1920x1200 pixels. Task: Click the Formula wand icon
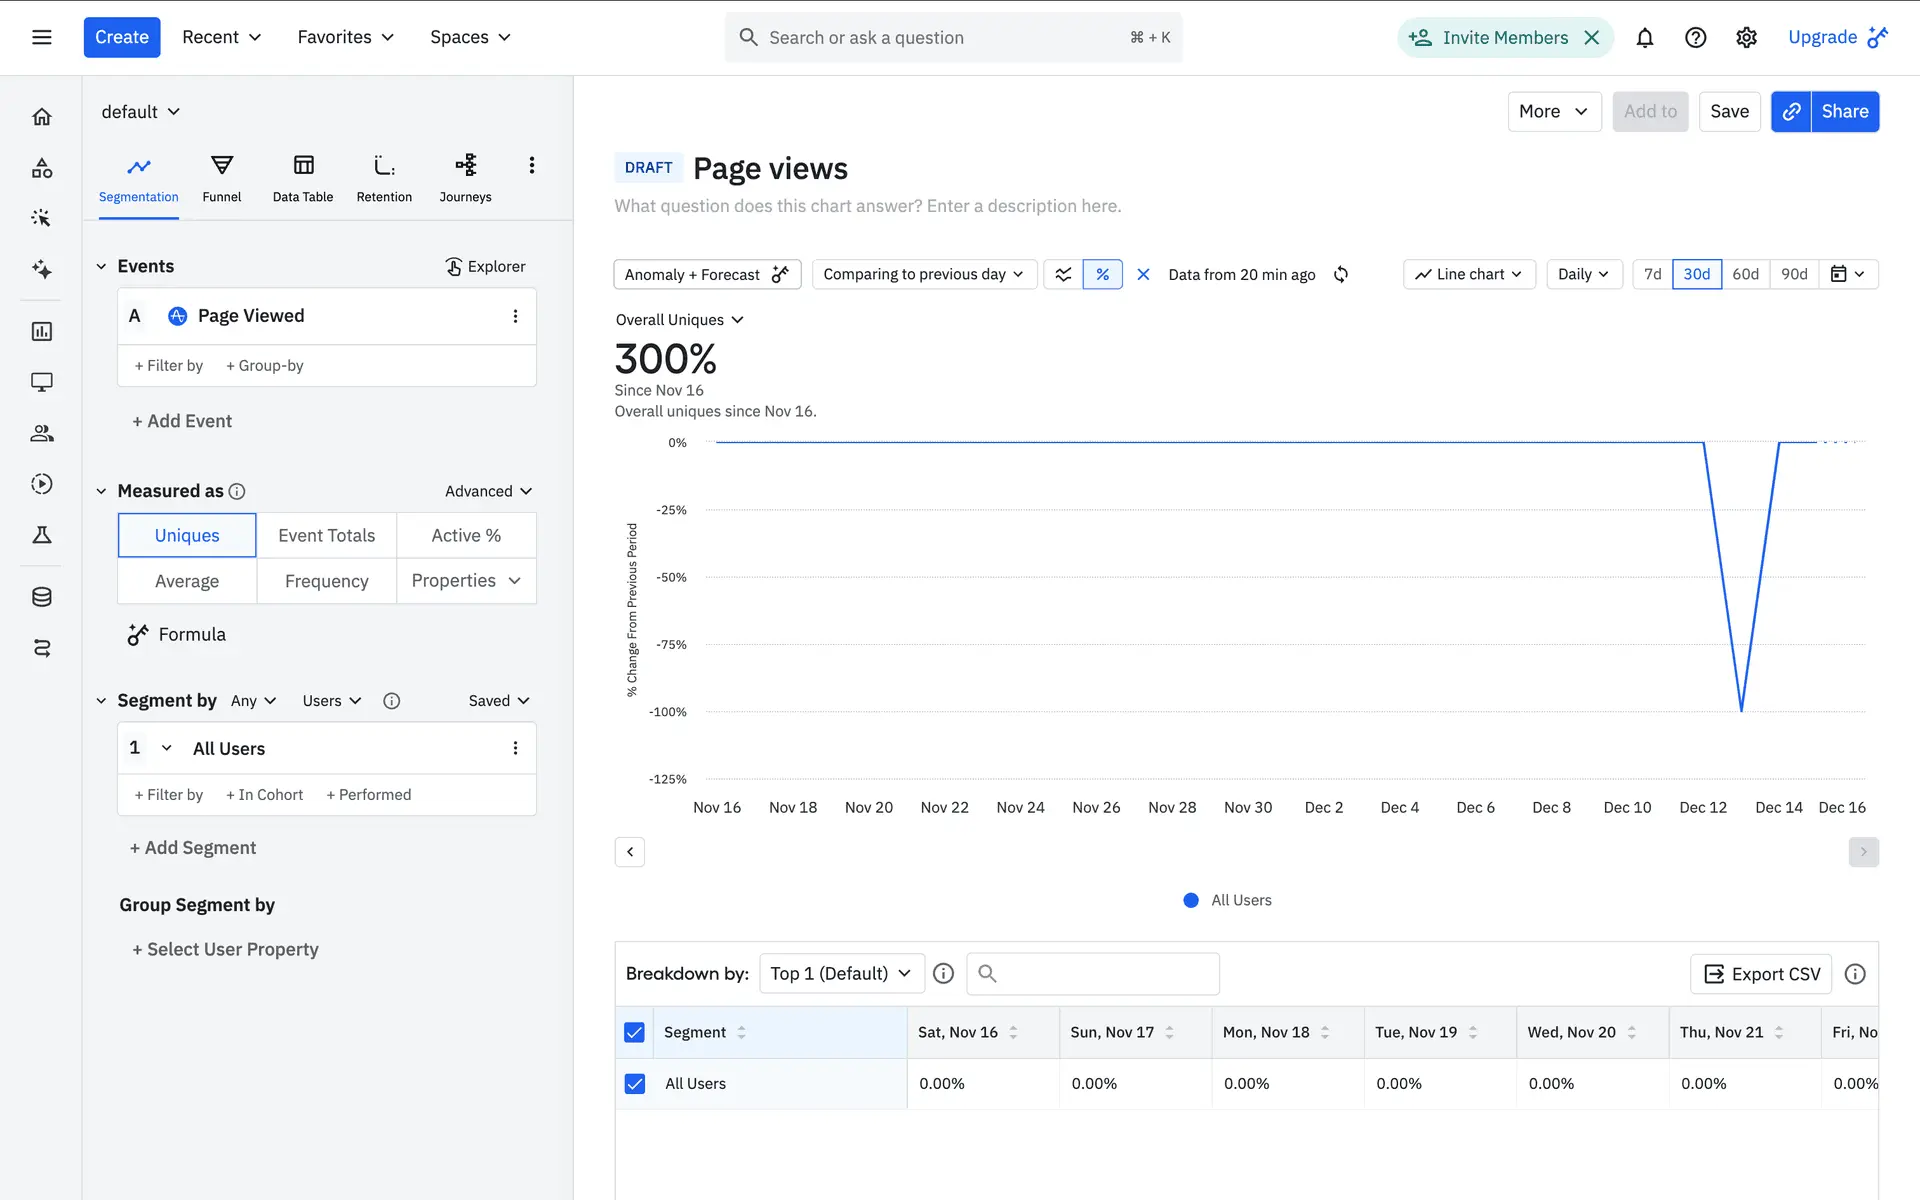click(138, 635)
